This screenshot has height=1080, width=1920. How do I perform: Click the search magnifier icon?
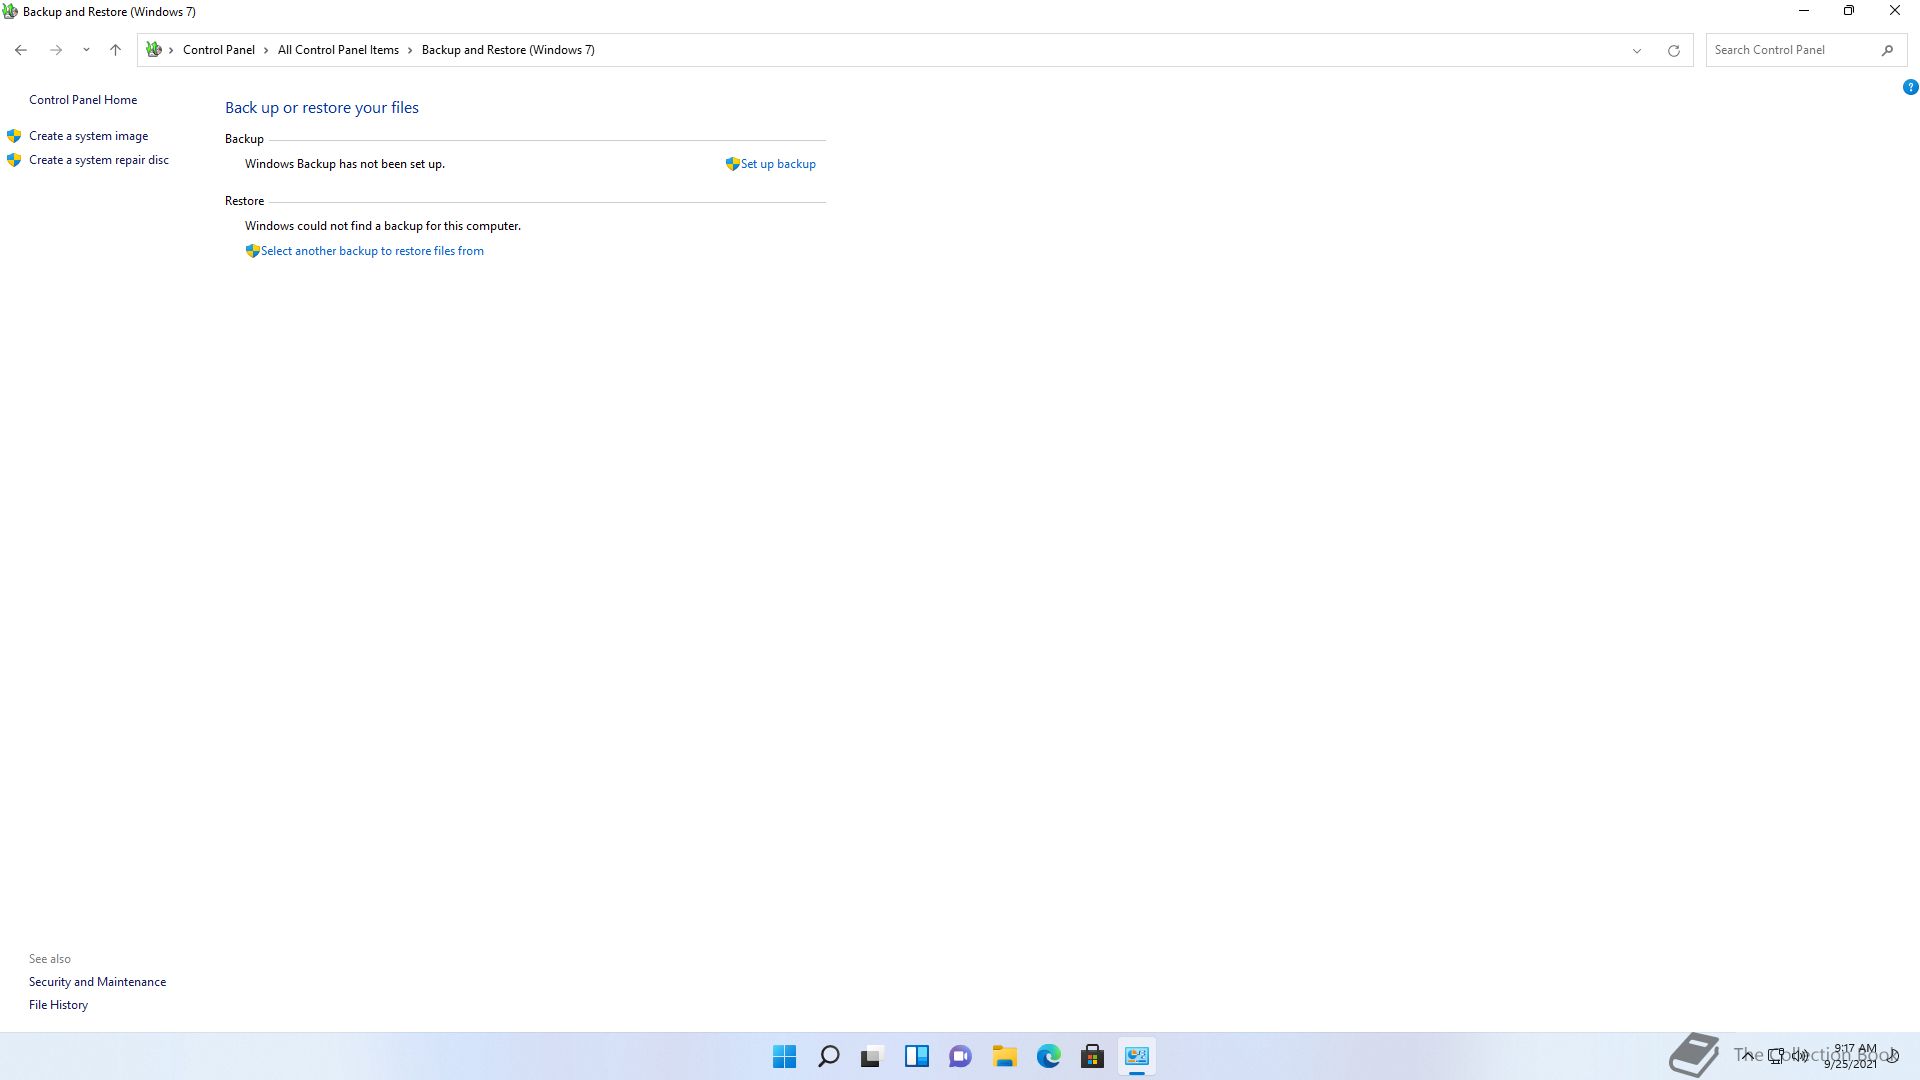point(1888,50)
